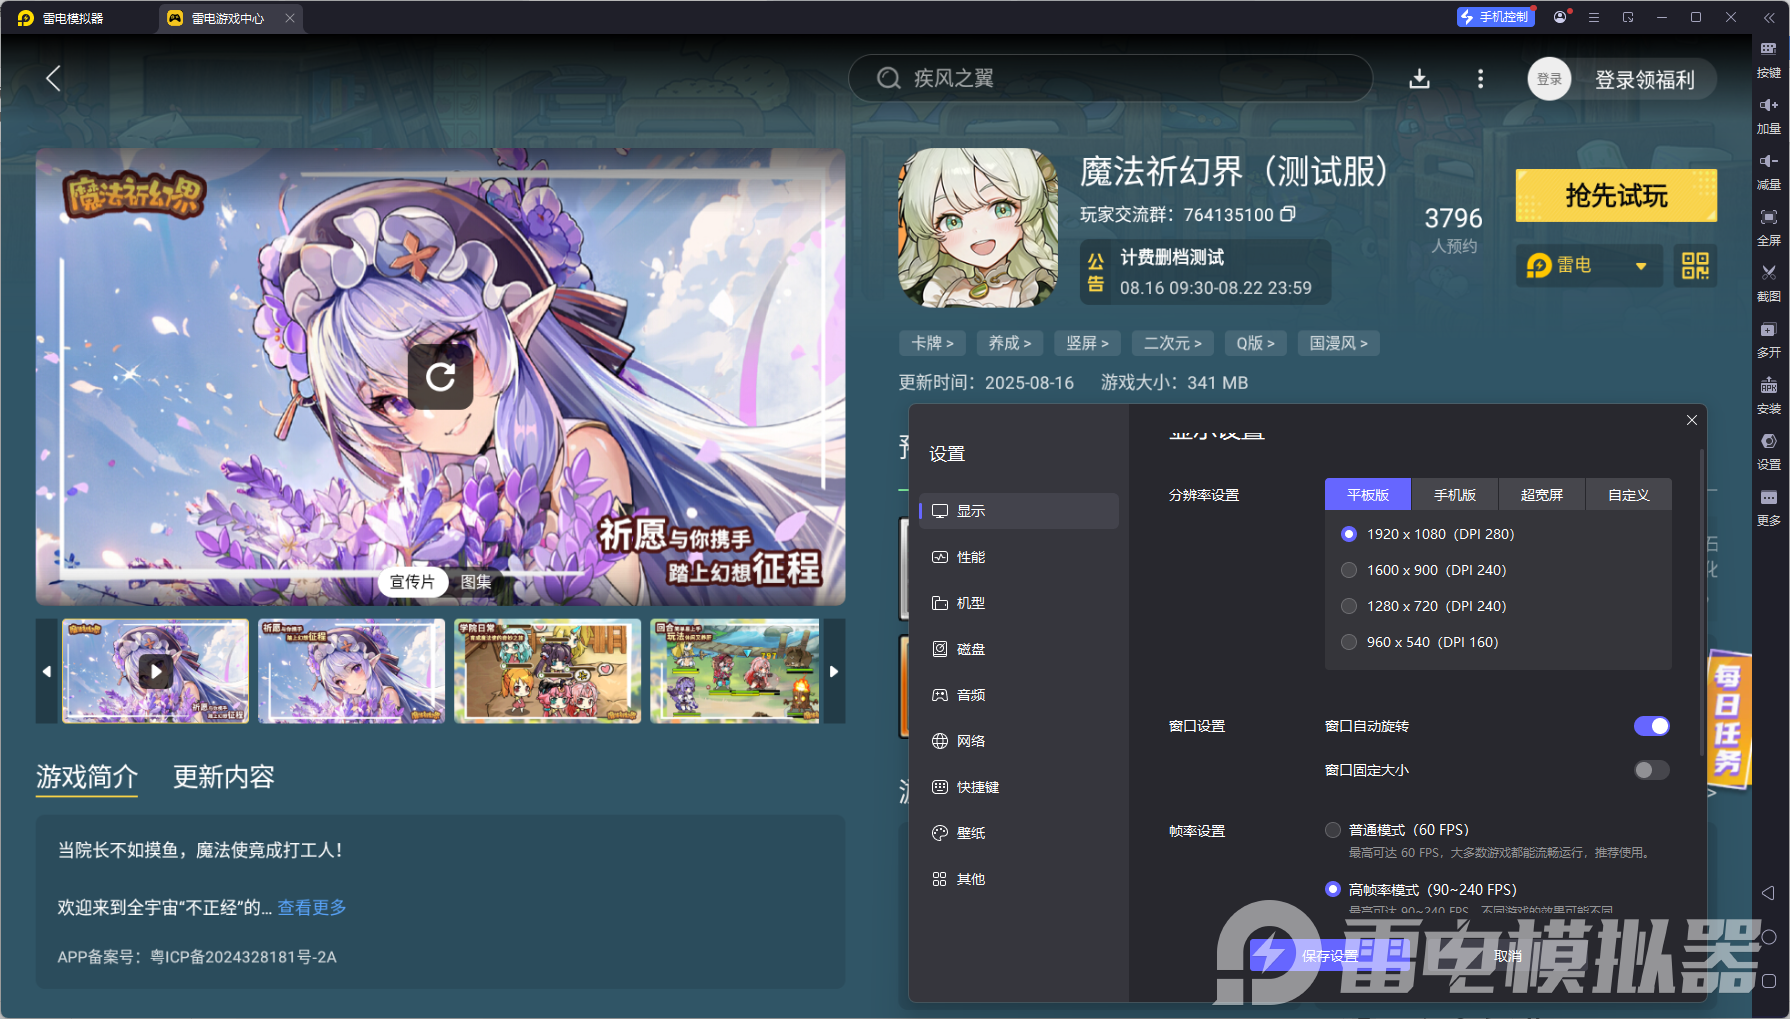This screenshot has width=1790, height=1019.
Task: Open the 卡牌 category filter
Action: coord(931,343)
